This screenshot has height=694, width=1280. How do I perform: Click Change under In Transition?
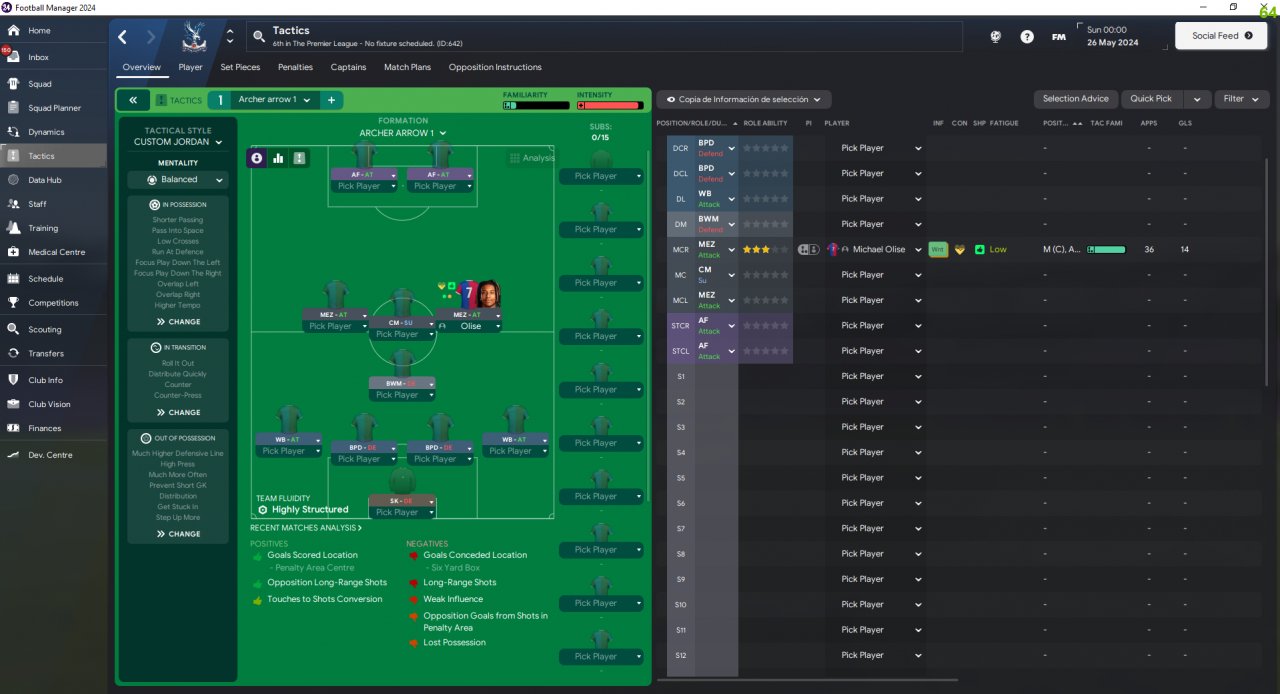178,412
